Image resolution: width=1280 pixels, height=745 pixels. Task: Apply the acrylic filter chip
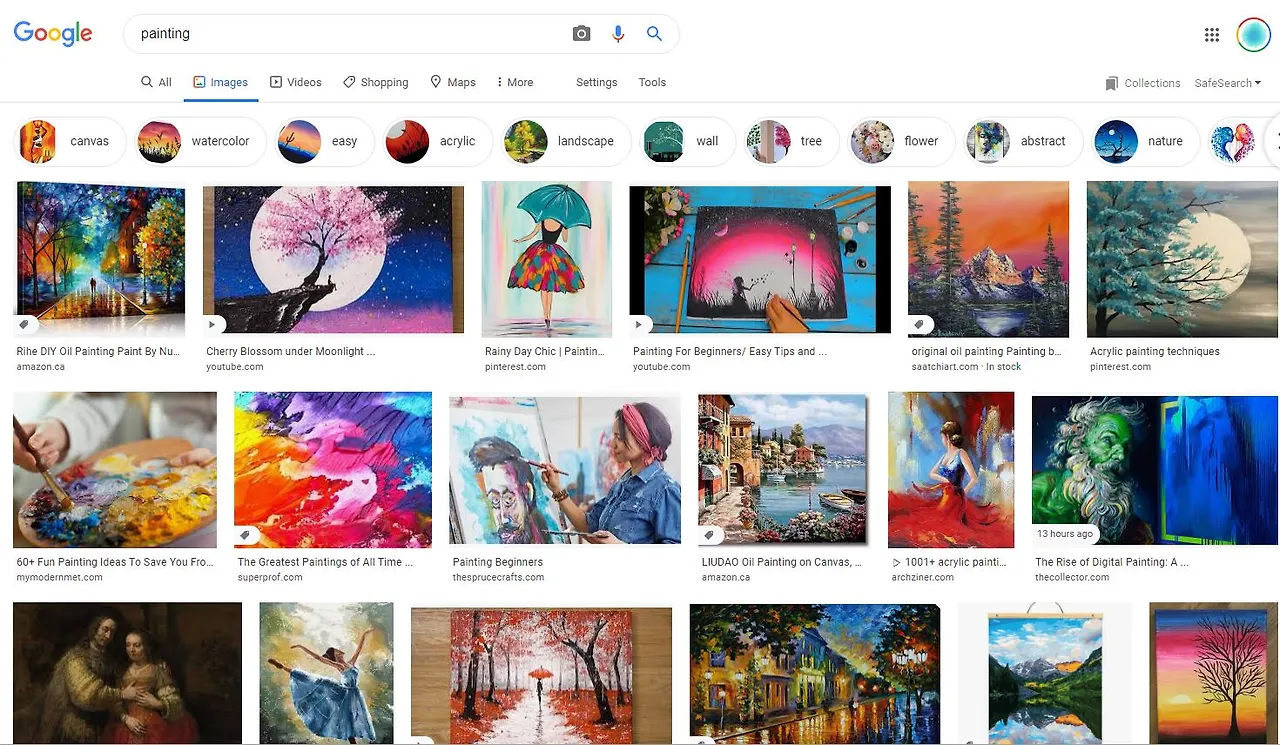pos(438,141)
